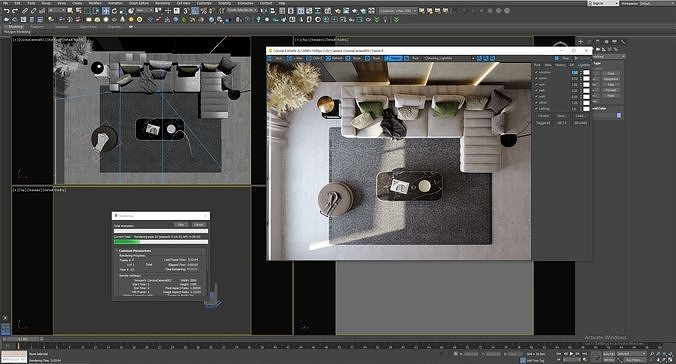Toggle the window light checkbox in LightMix
676x364 pixels.
[x=536, y=72]
